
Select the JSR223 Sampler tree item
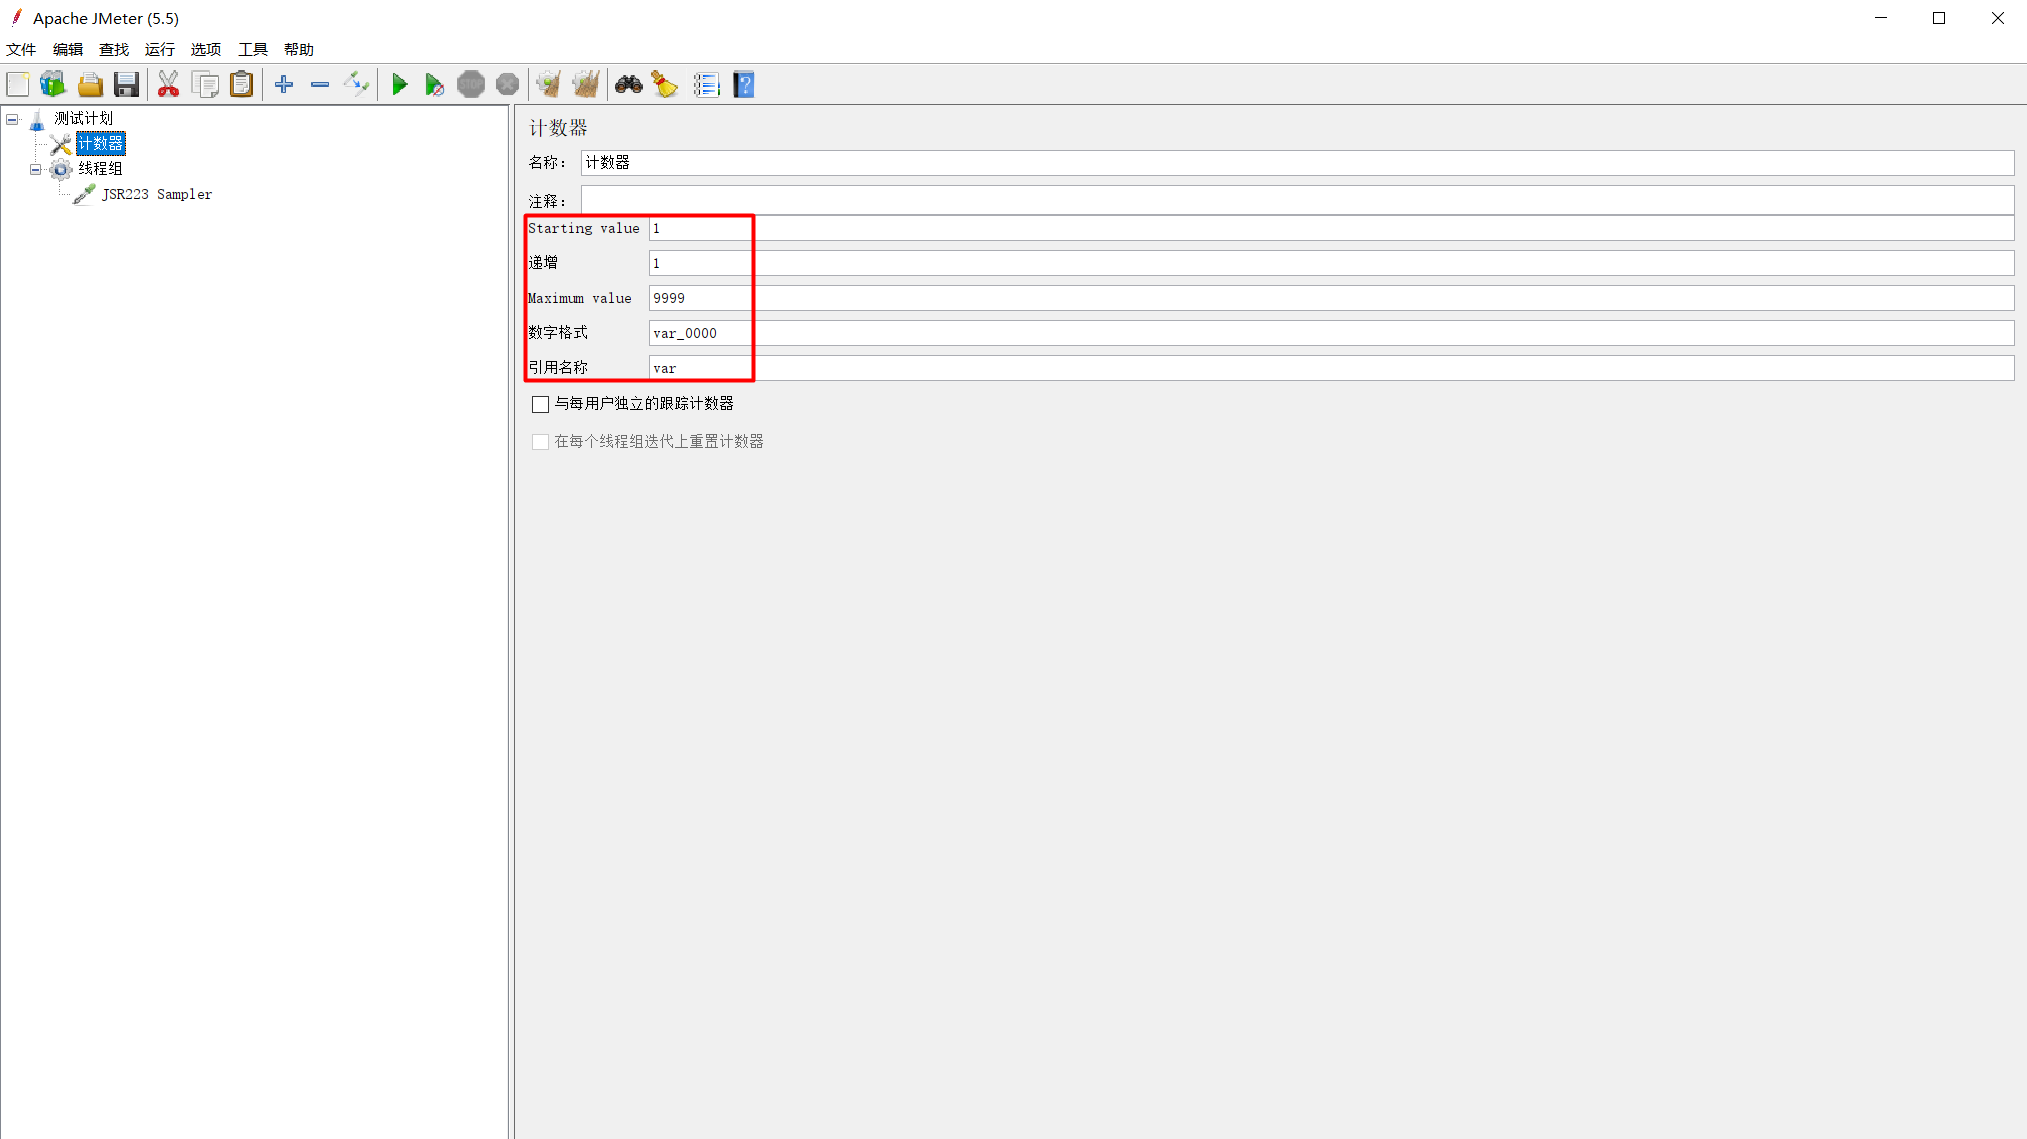157,194
